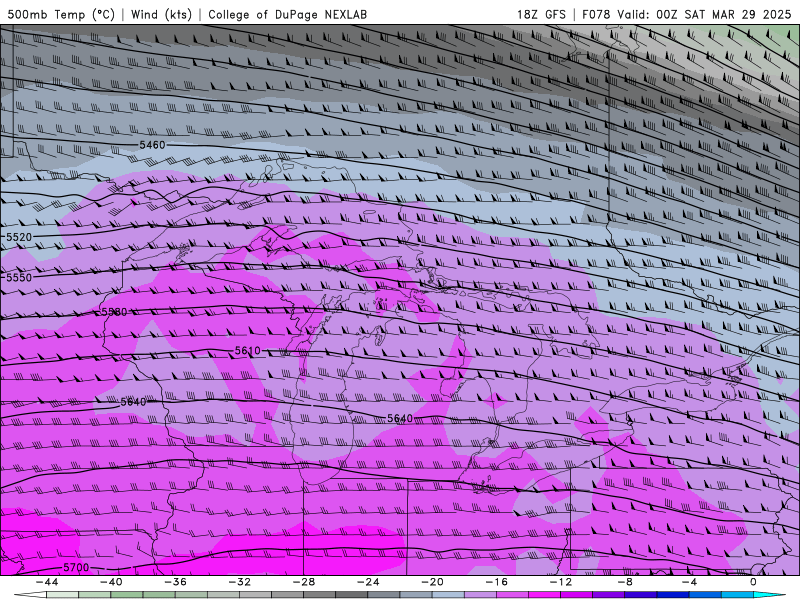
Task: Select the -8 color scale value
Action: pyautogui.click(x=625, y=582)
